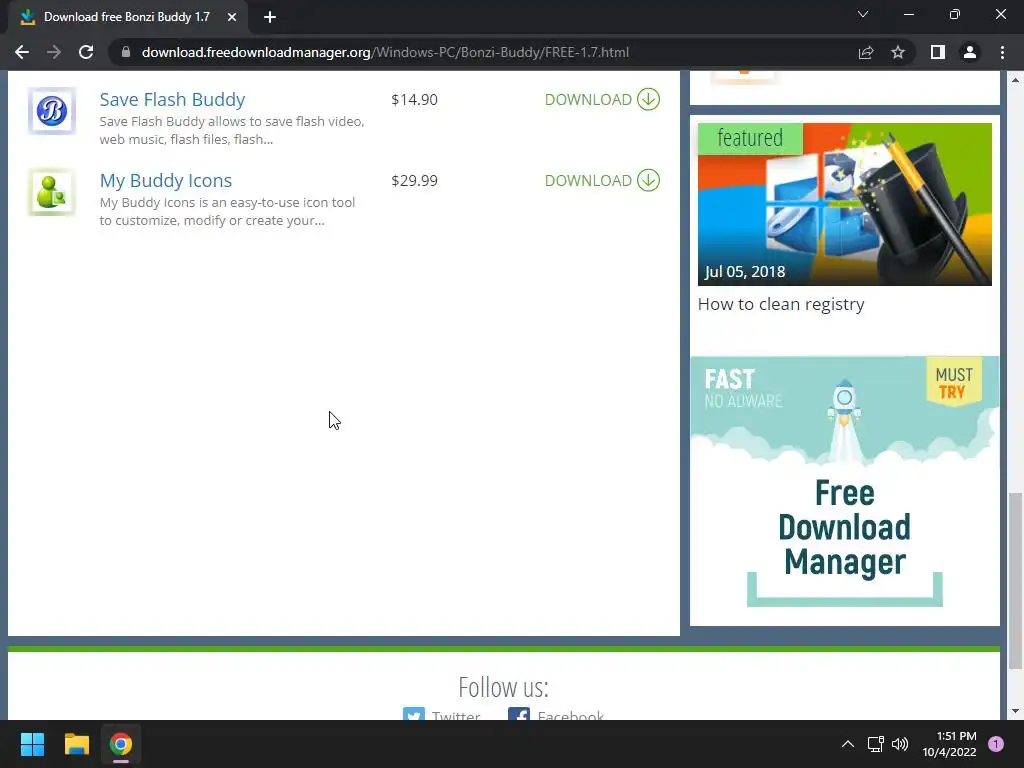Image resolution: width=1024 pixels, height=768 pixels.
Task: Open the volume control tray icon
Action: [x=900, y=744]
